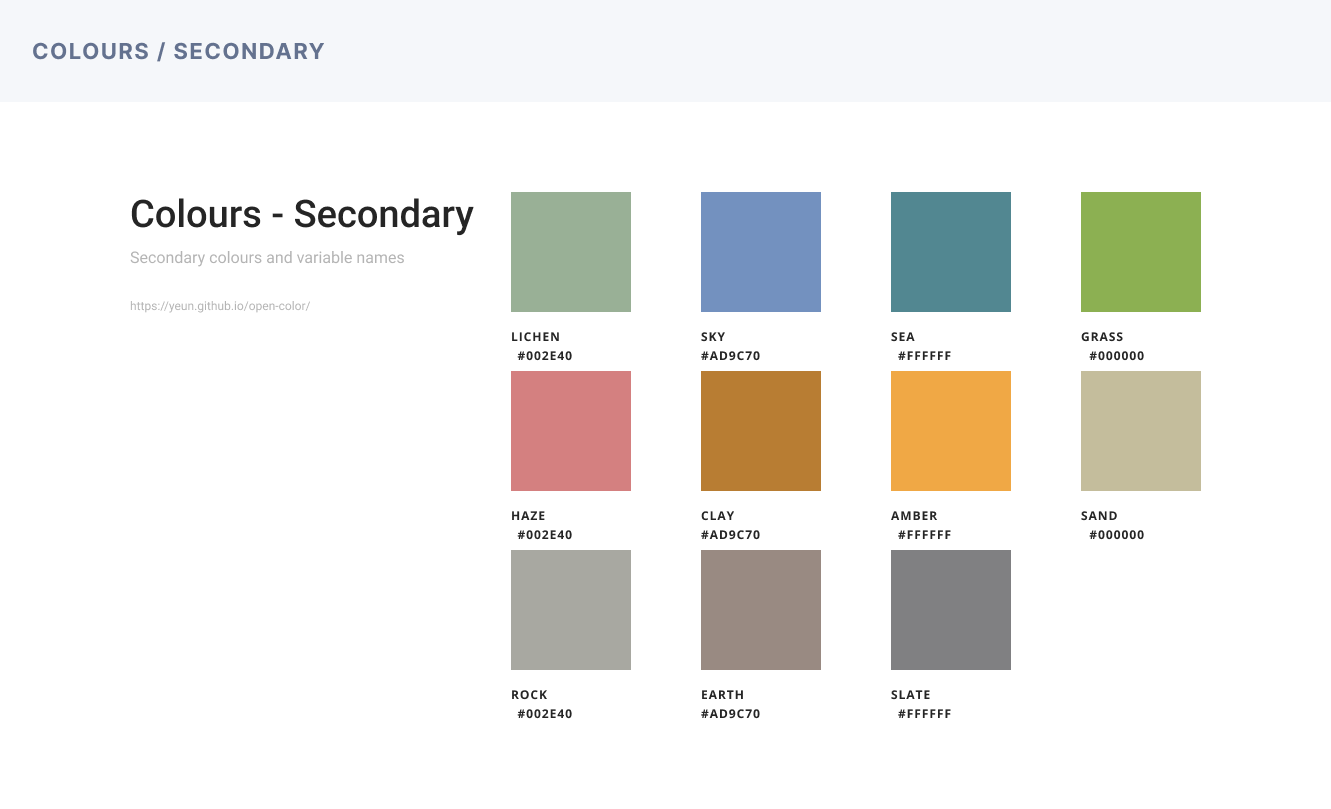The height and width of the screenshot is (809, 1331).
Task: Select the Haze pink colour swatch
Action: point(571,431)
